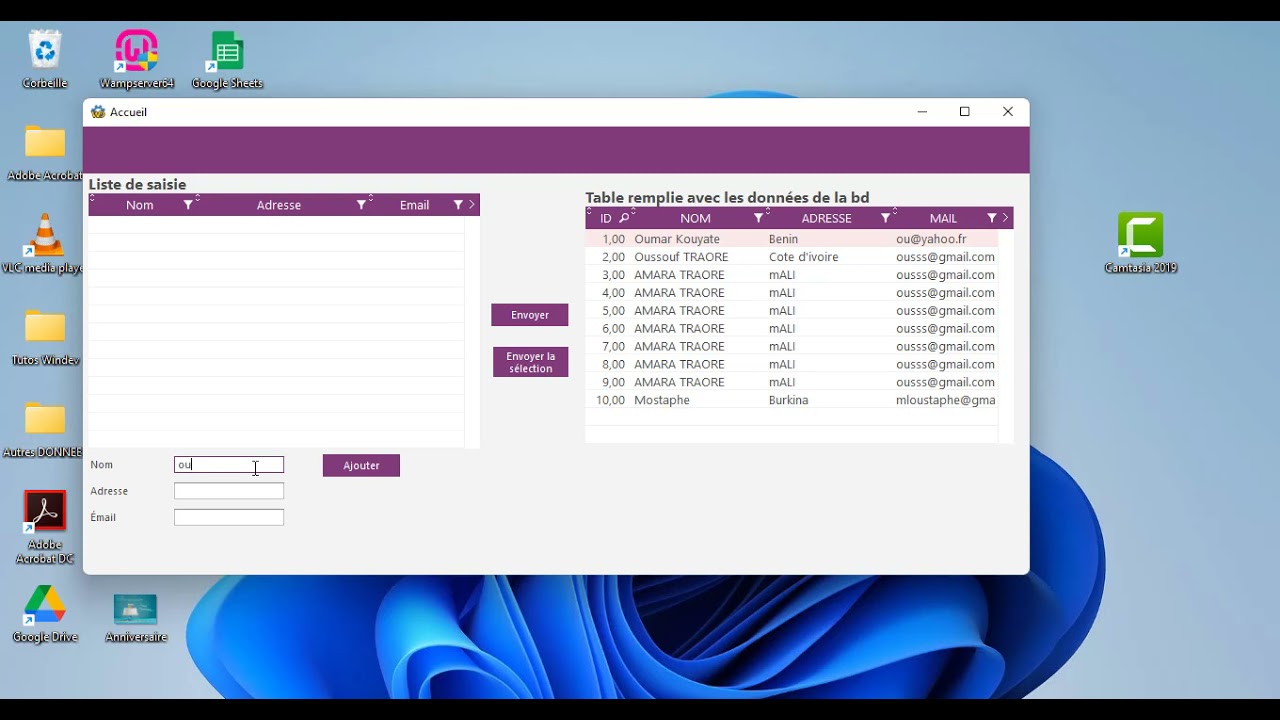Screen dimensions: 1280x720
Task: Click ousss@gmail.com in row 2,00
Action: click(945, 257)
